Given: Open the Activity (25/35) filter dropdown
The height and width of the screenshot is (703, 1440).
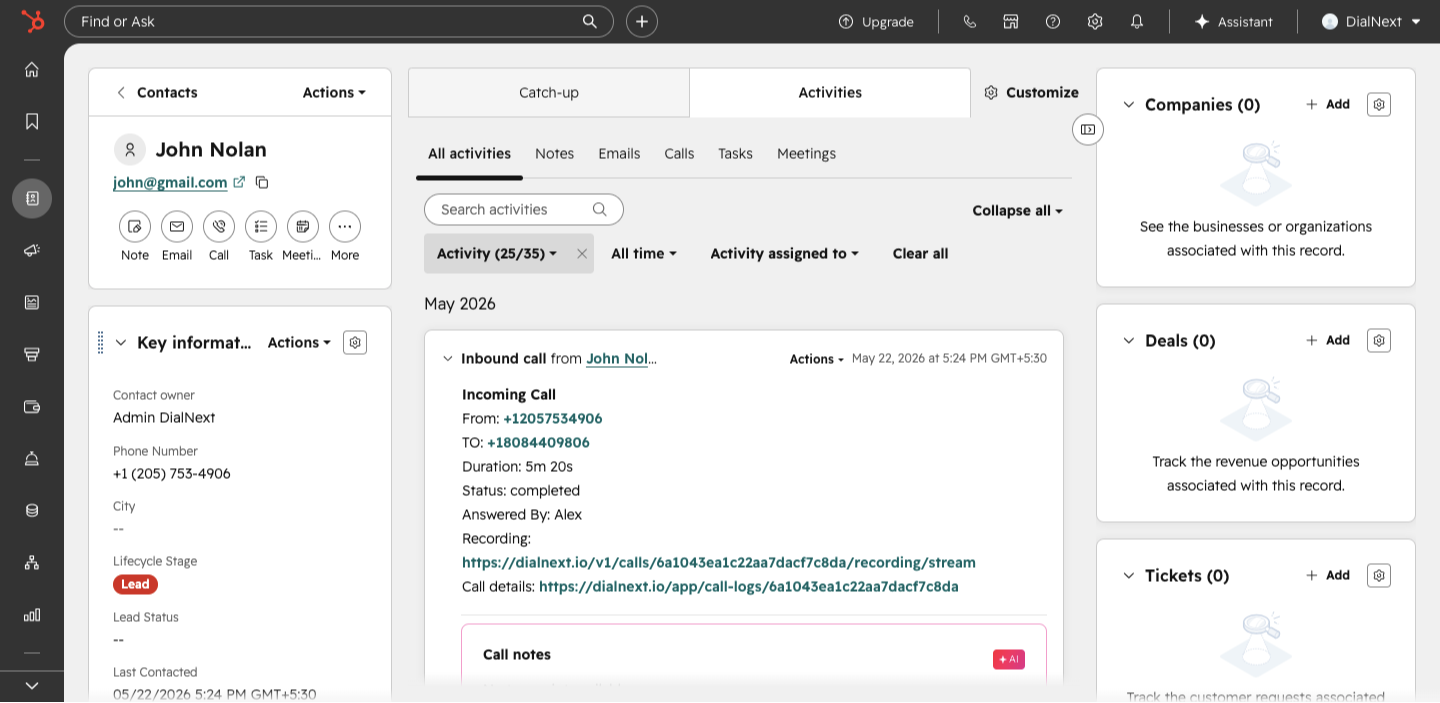Looking at the screenshot, I should pyautogui.click(x=497, y=254).
